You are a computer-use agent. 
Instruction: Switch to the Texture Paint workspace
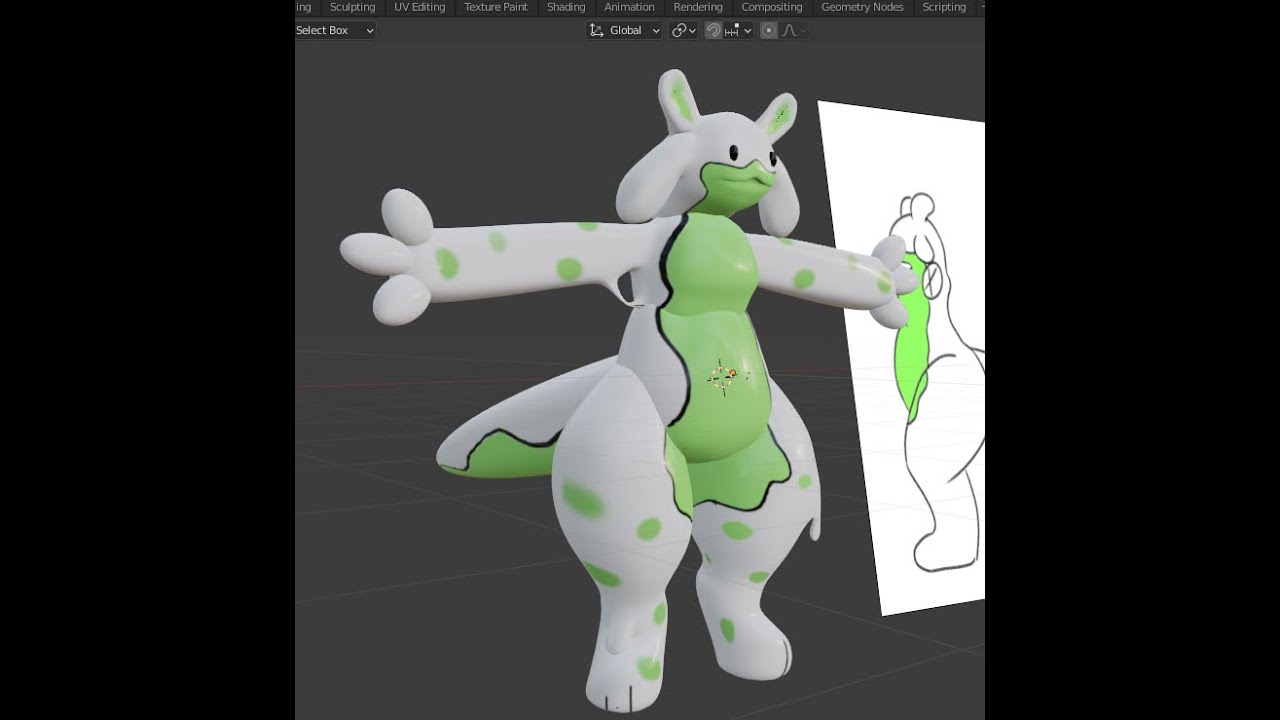[496, 7]
